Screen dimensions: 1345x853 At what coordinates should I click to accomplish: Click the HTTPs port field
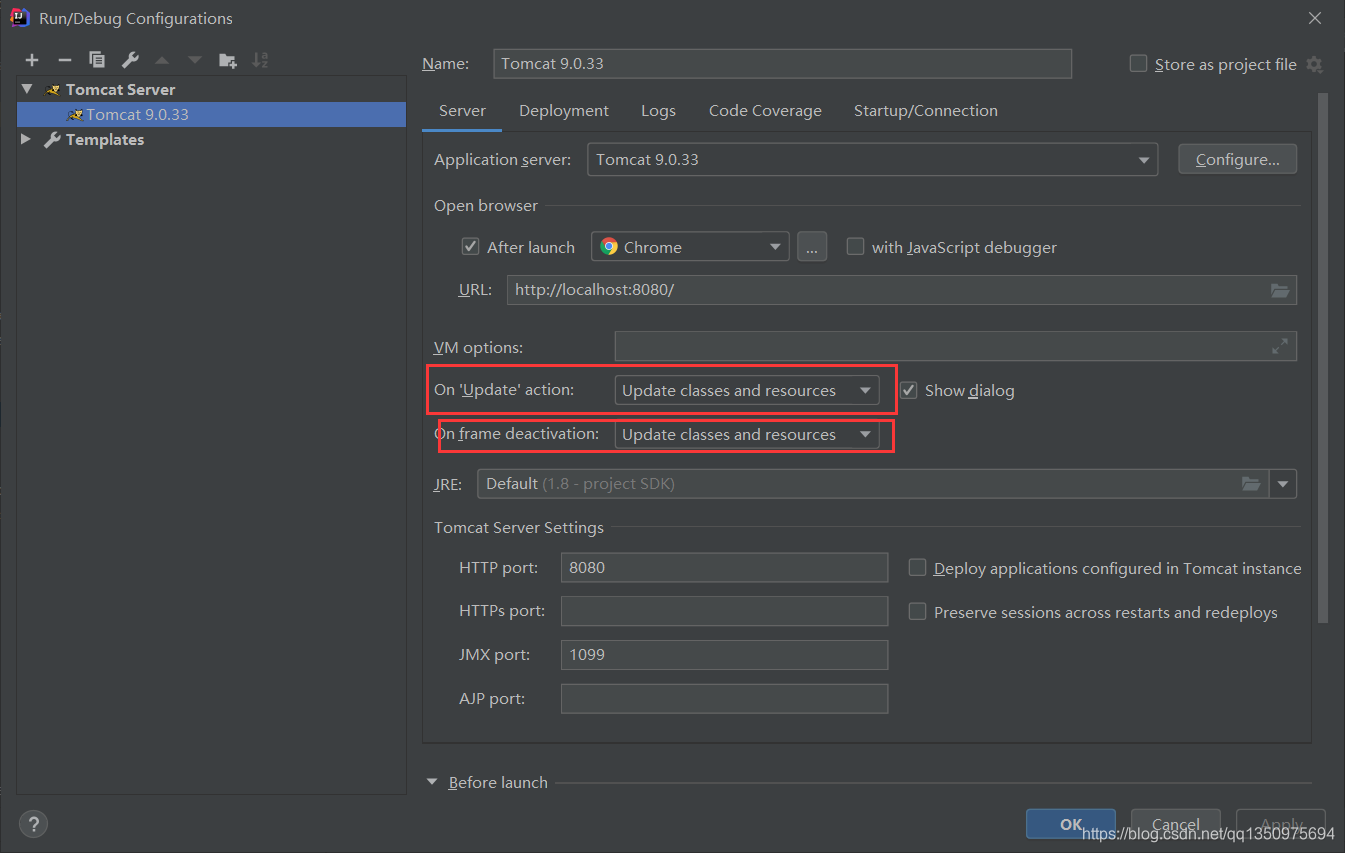pos(724,611)
